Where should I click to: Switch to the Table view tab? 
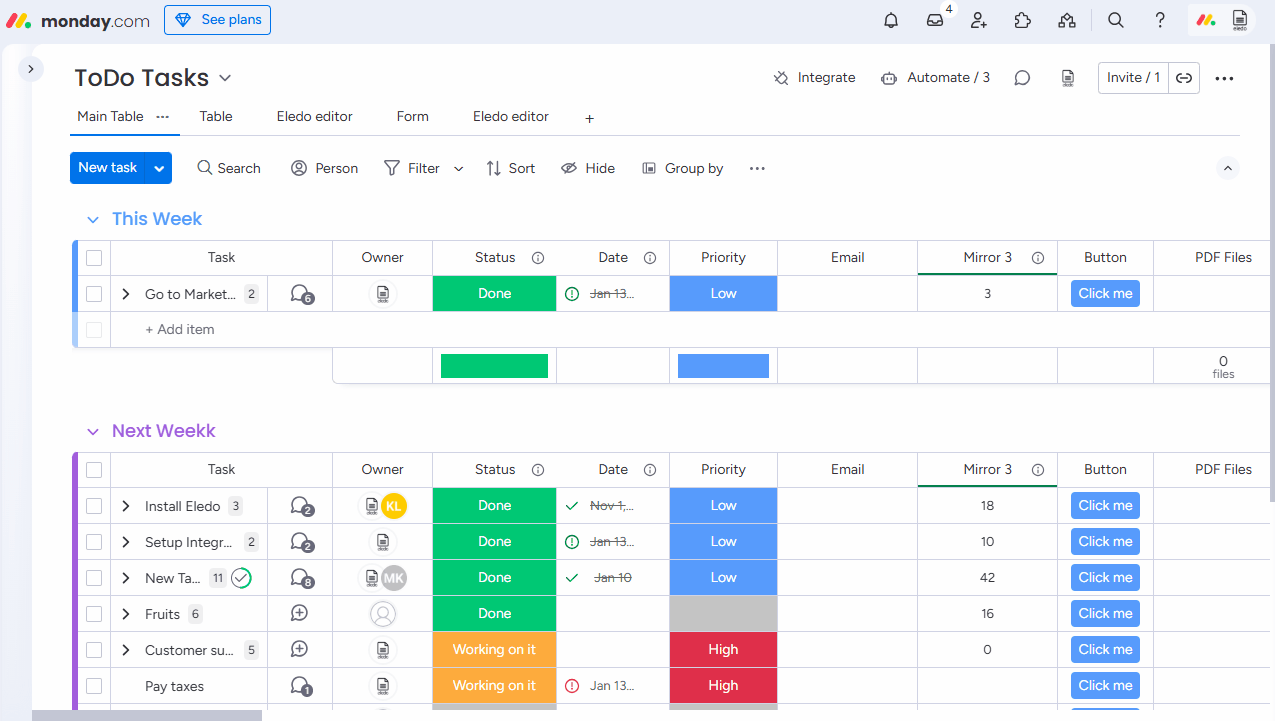point(216,117)
